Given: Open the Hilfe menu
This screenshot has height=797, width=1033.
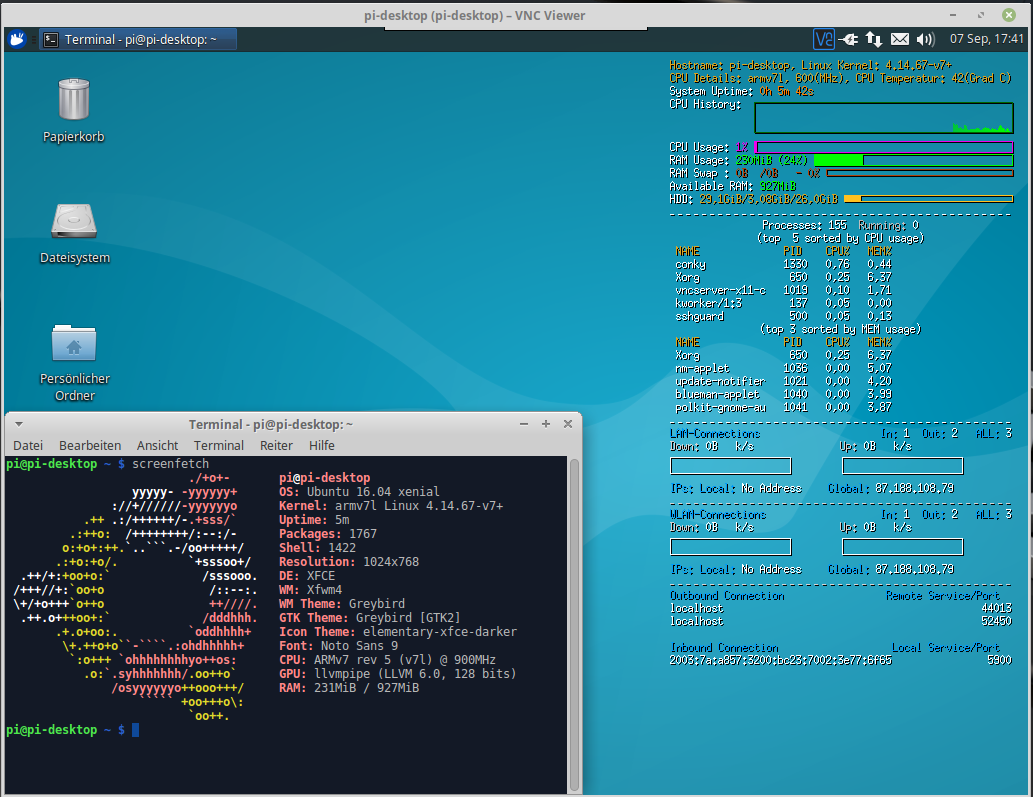Looking at the screenshot, I should [321, 445].
